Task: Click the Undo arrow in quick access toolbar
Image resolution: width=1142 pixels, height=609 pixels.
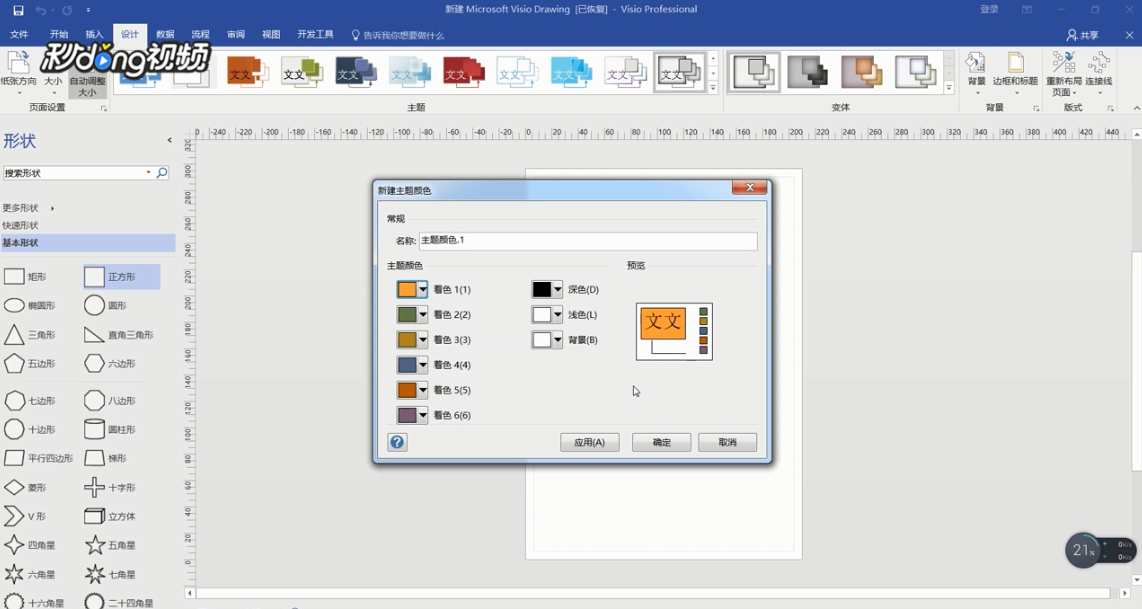Action: click(41, 10)
